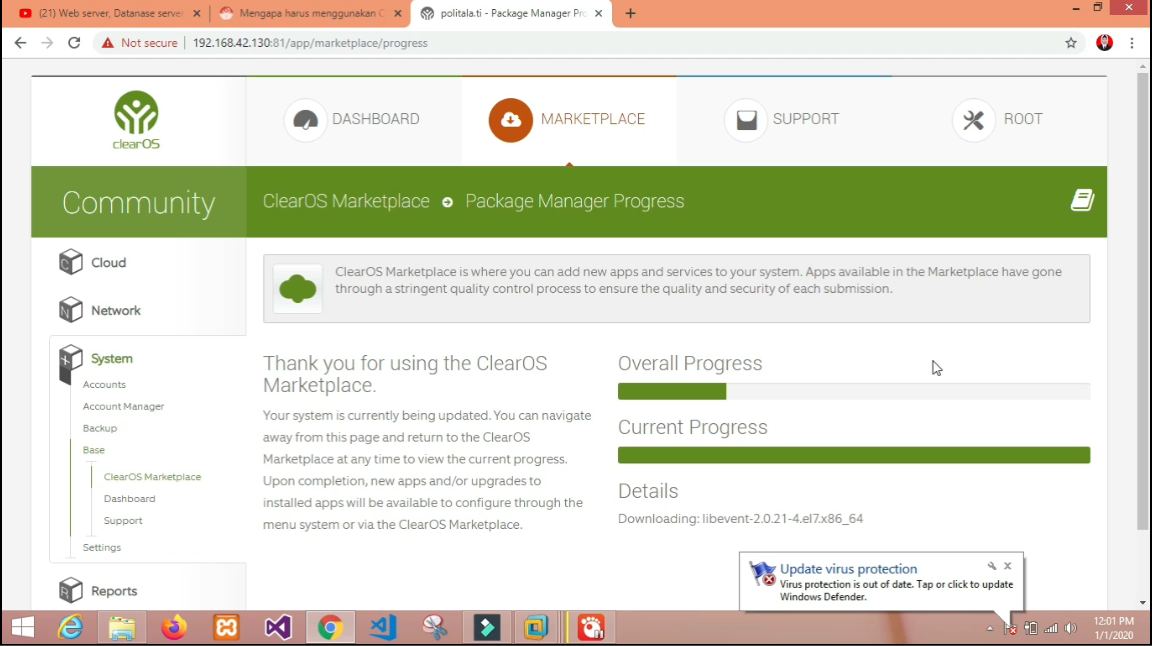Viewport: 1152px width, 646px height.
Task: Close the Mengapa harus menggunakan tab
Action: click(x=397, y=13)
